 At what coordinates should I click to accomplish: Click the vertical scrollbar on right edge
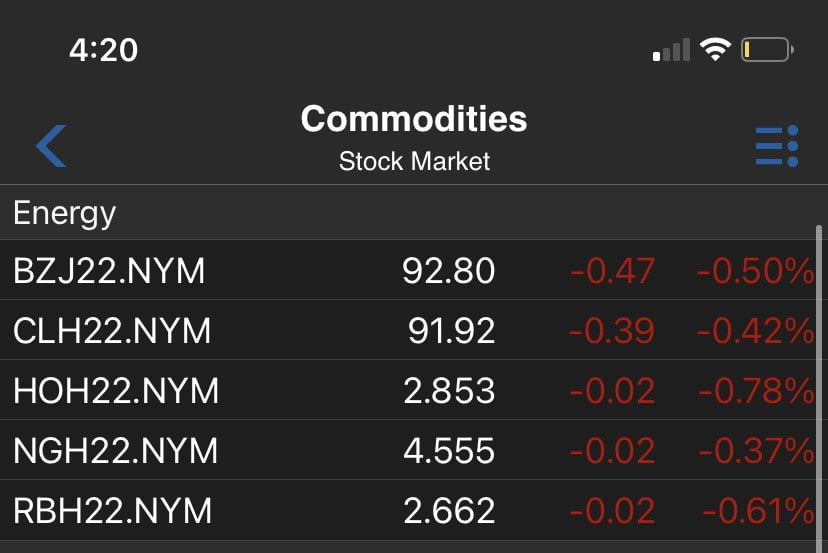point(820,380)
